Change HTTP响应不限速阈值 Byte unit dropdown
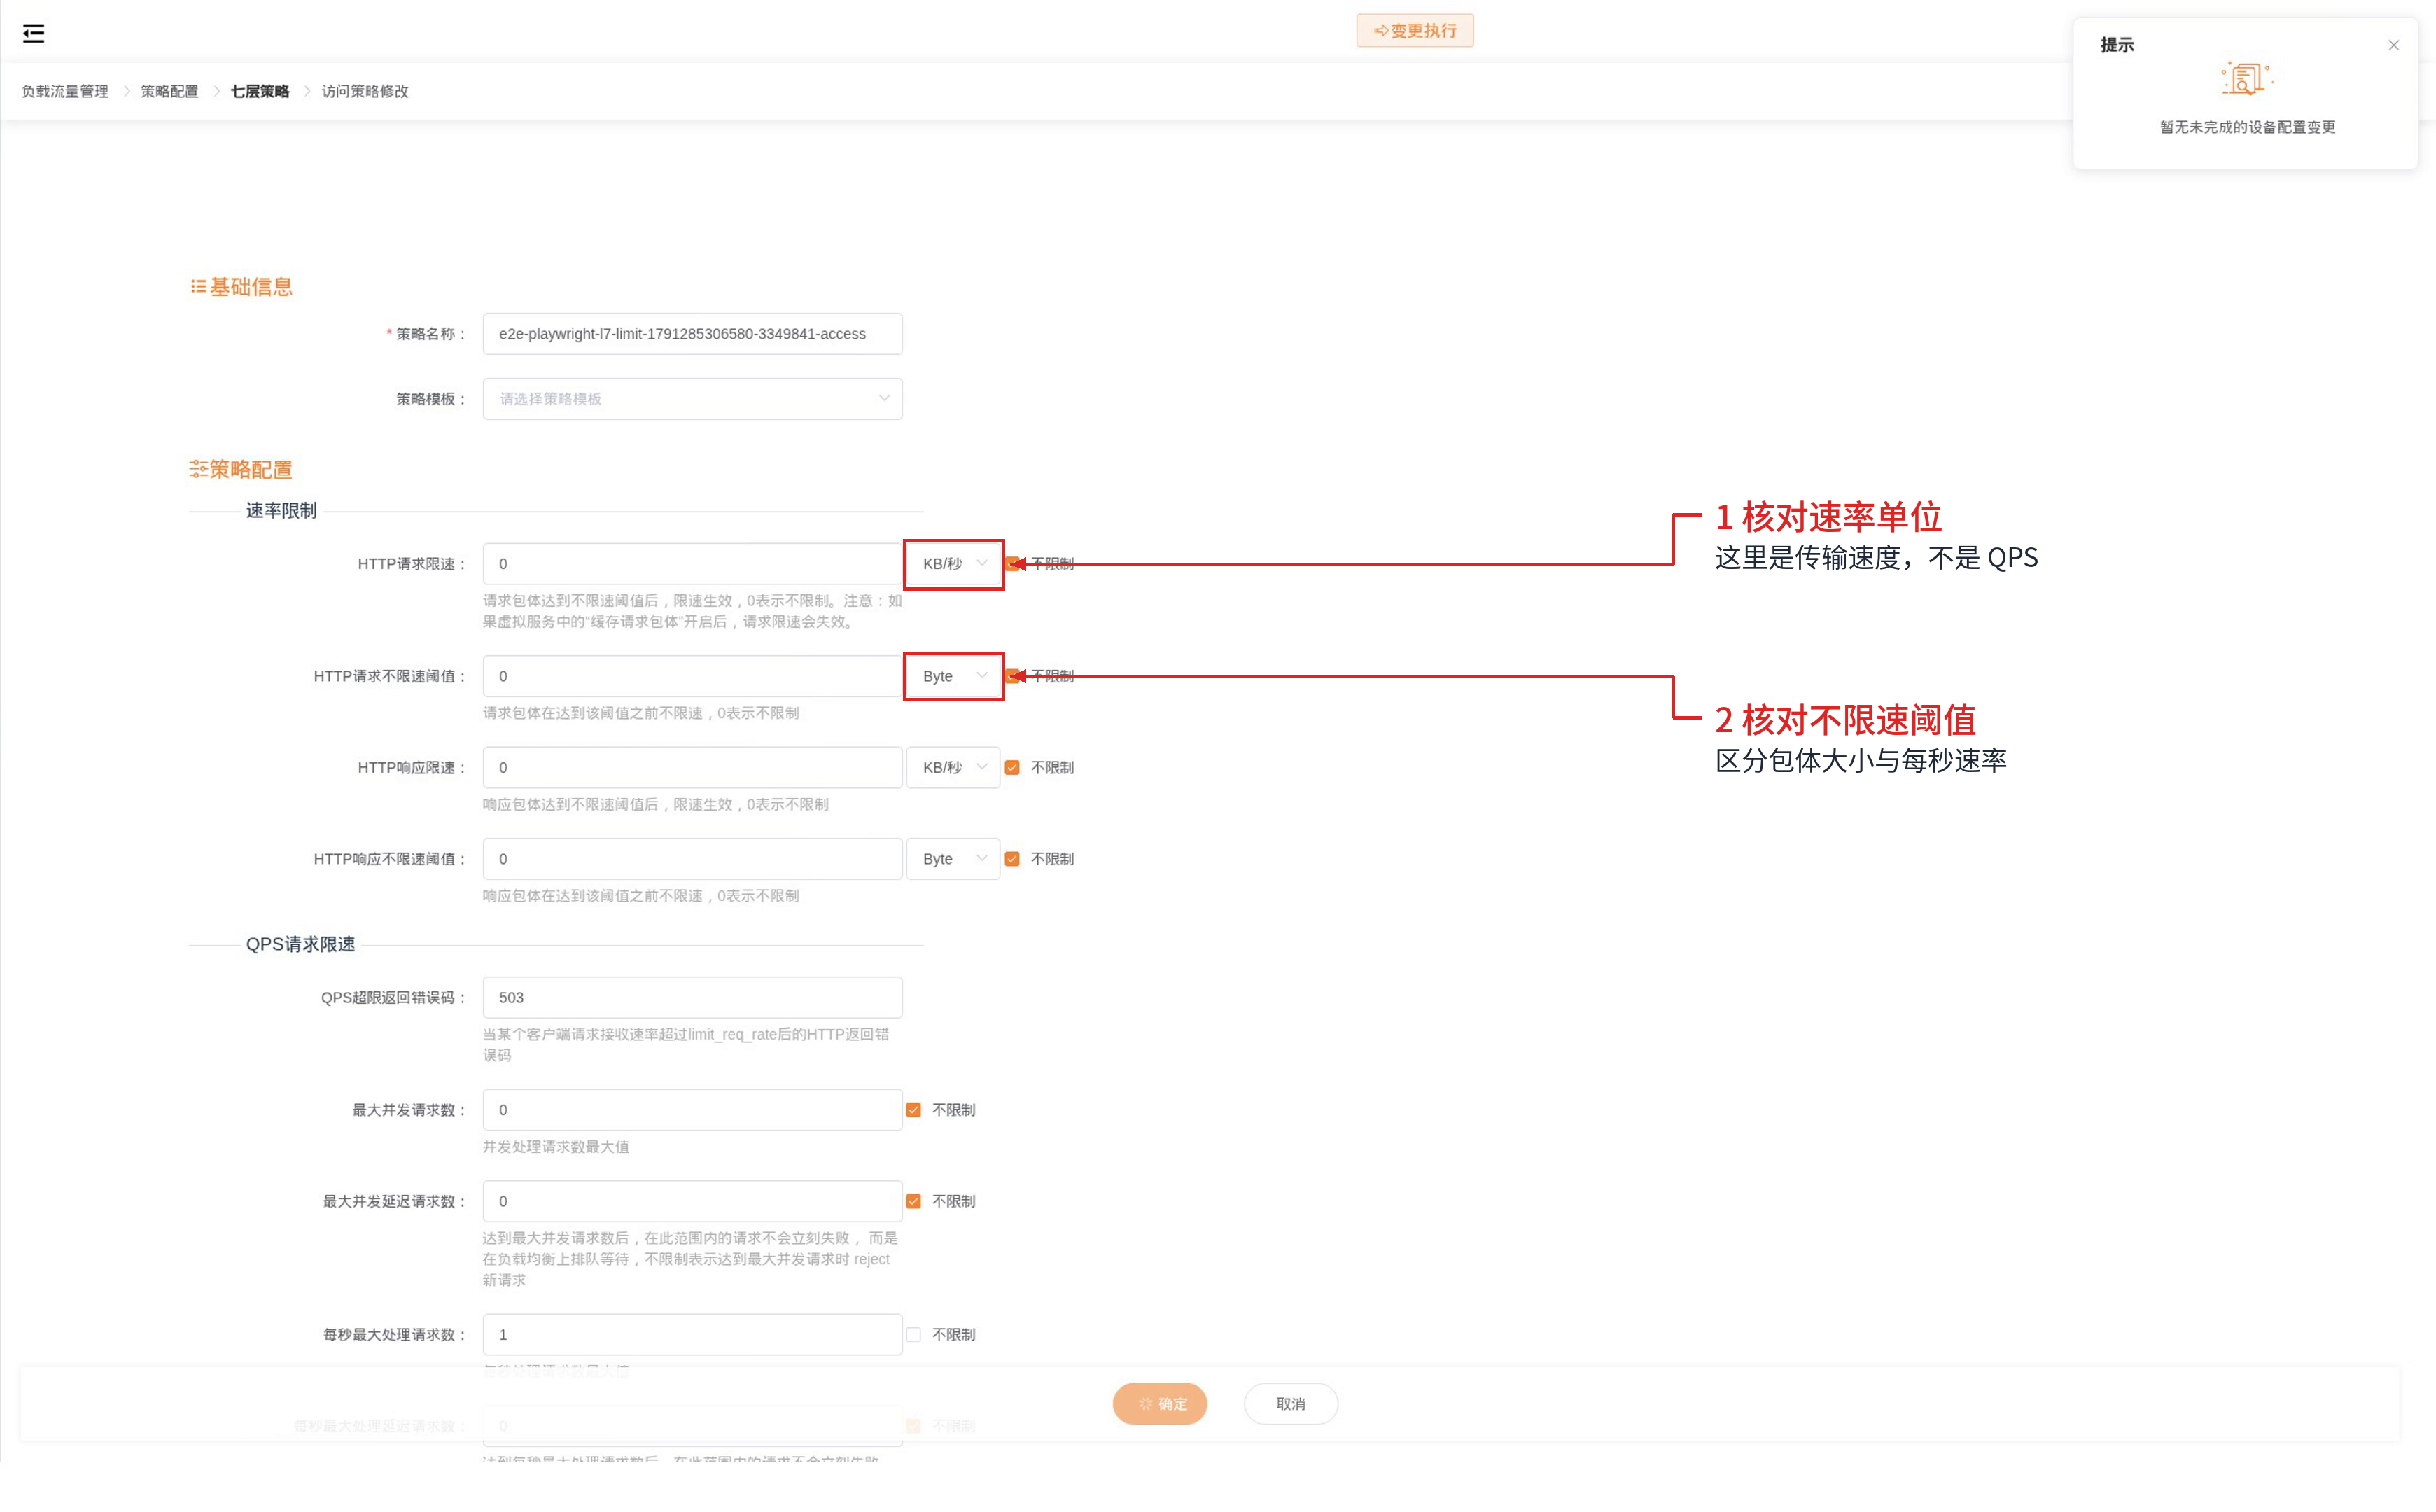Screen dimensions: 2436x1512 tap(953, 859)
